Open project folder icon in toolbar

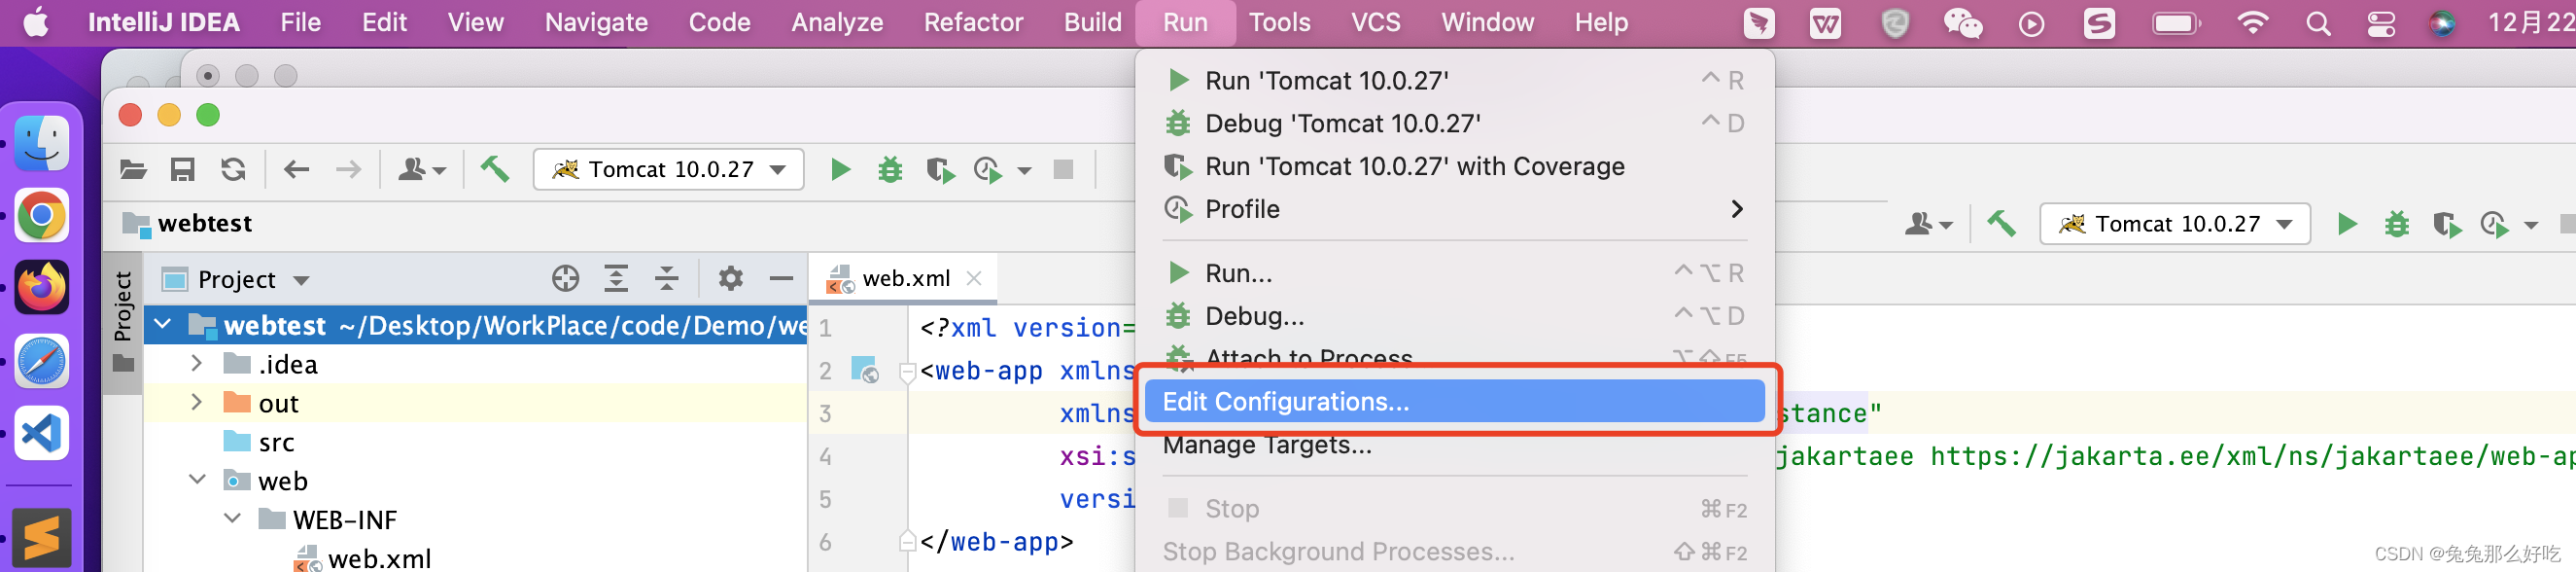(133, 169)
